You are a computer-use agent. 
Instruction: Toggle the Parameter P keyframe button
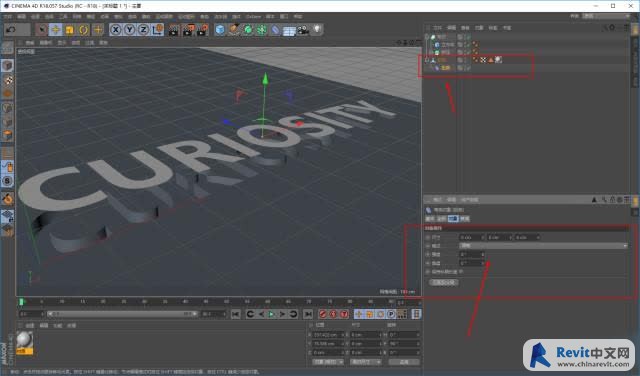(391, 314)
